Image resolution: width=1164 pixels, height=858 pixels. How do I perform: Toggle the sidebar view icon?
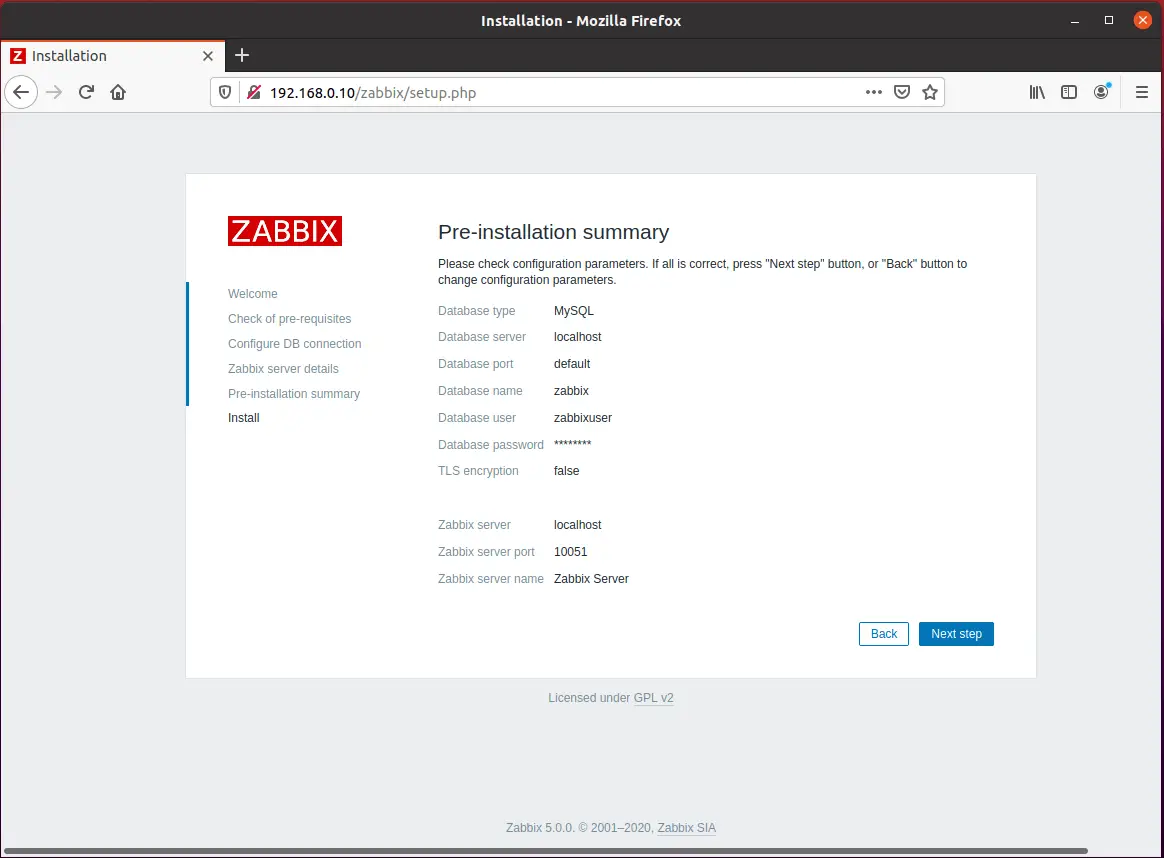[1069, 92]
